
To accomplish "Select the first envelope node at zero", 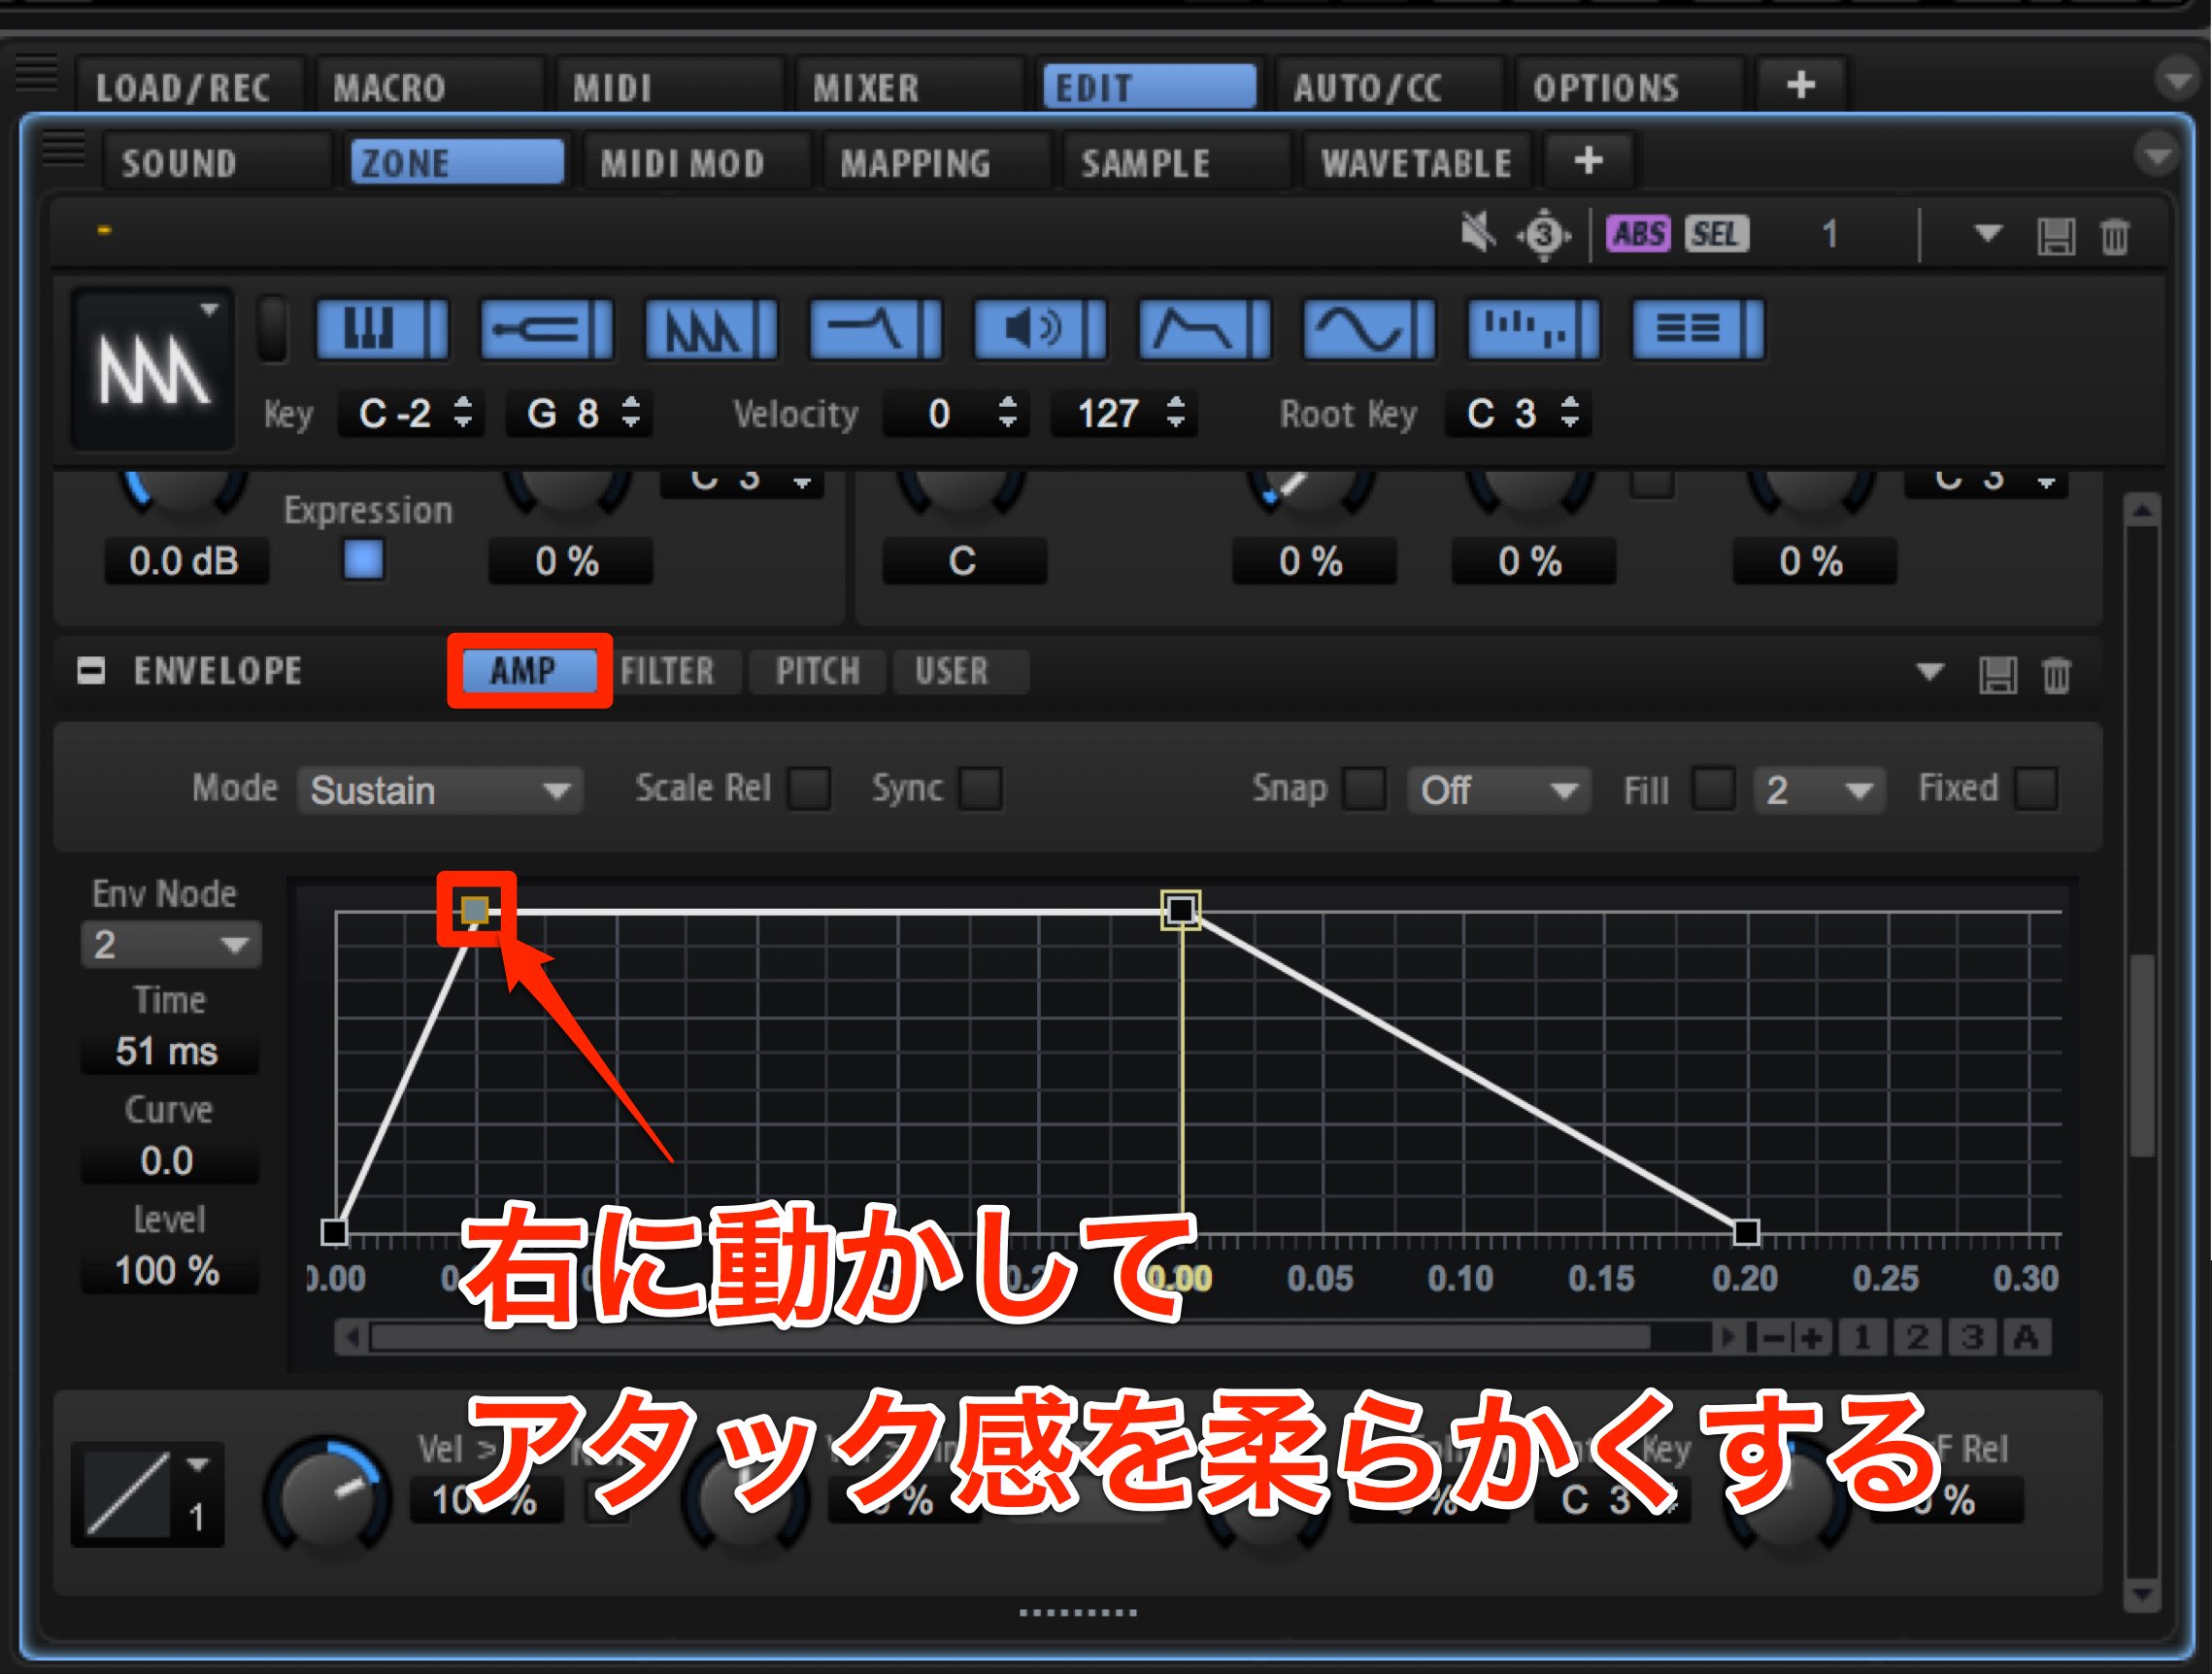I will (334, 1232).
